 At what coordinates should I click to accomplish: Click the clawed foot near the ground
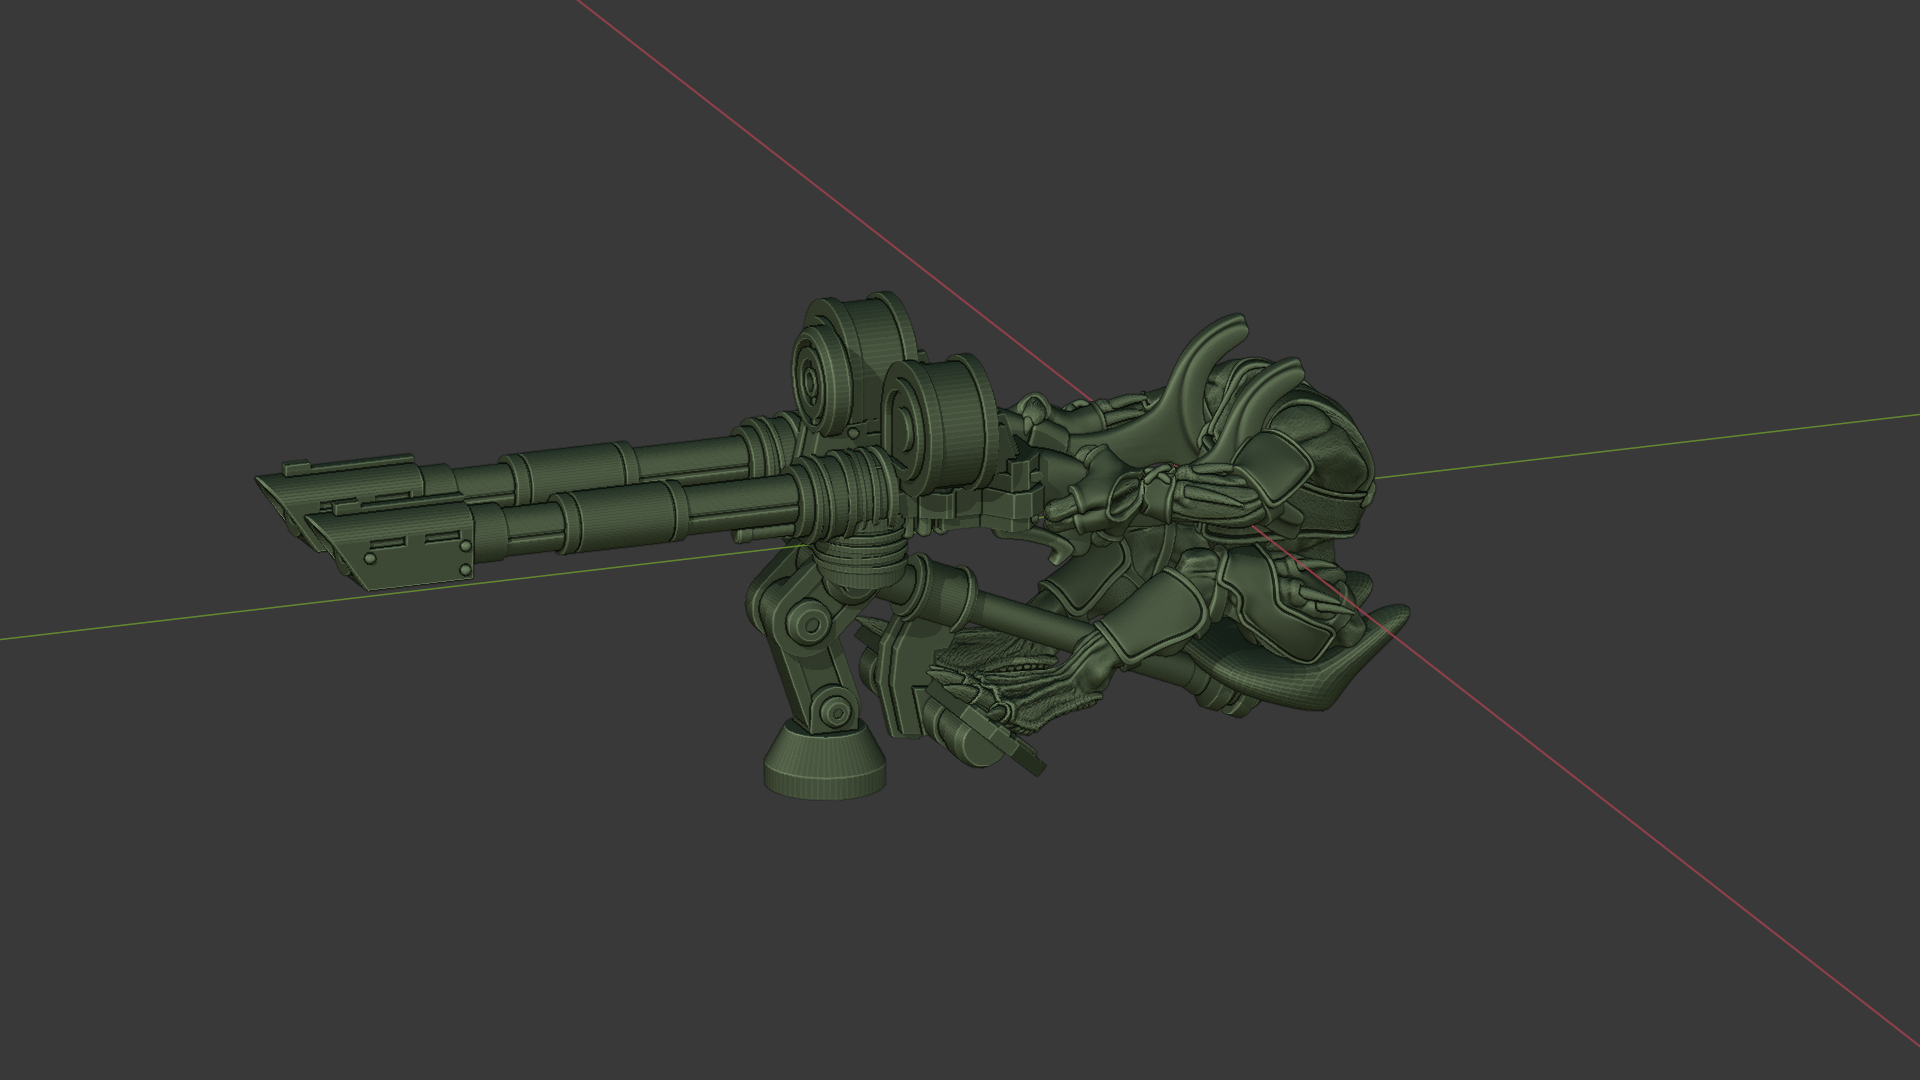985,692
